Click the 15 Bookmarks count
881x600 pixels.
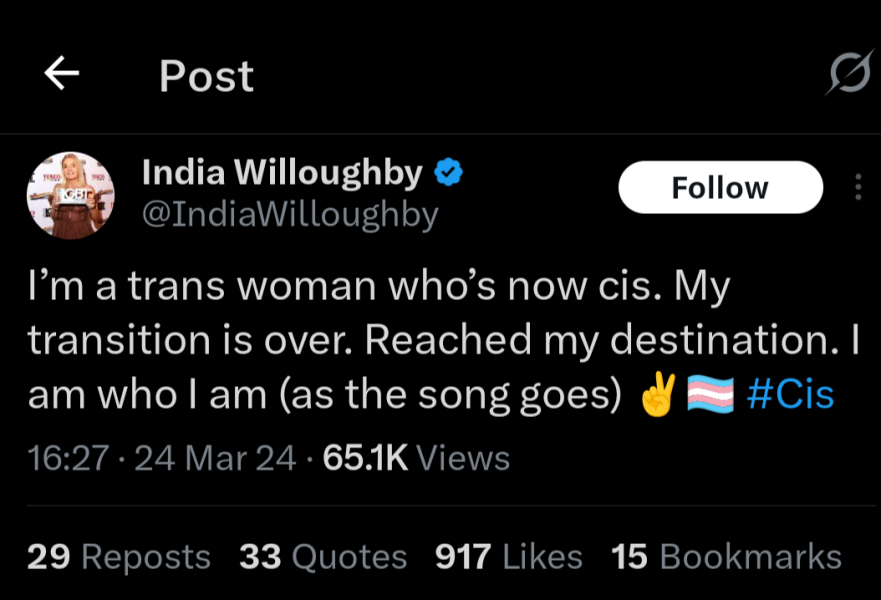[726, 557]
